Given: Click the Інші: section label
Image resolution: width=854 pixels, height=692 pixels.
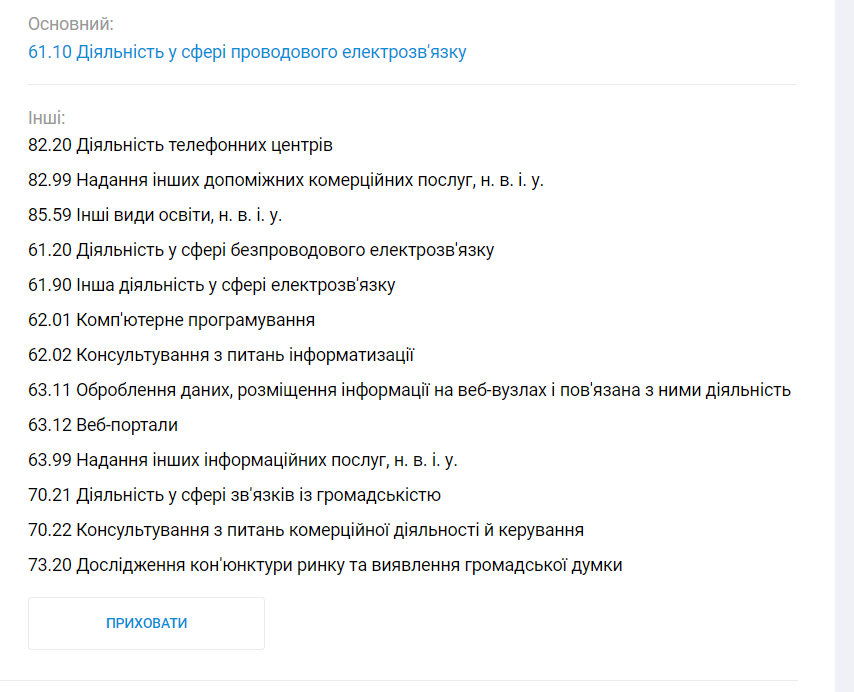Looking at the screenshot, I should pos(47,118).
